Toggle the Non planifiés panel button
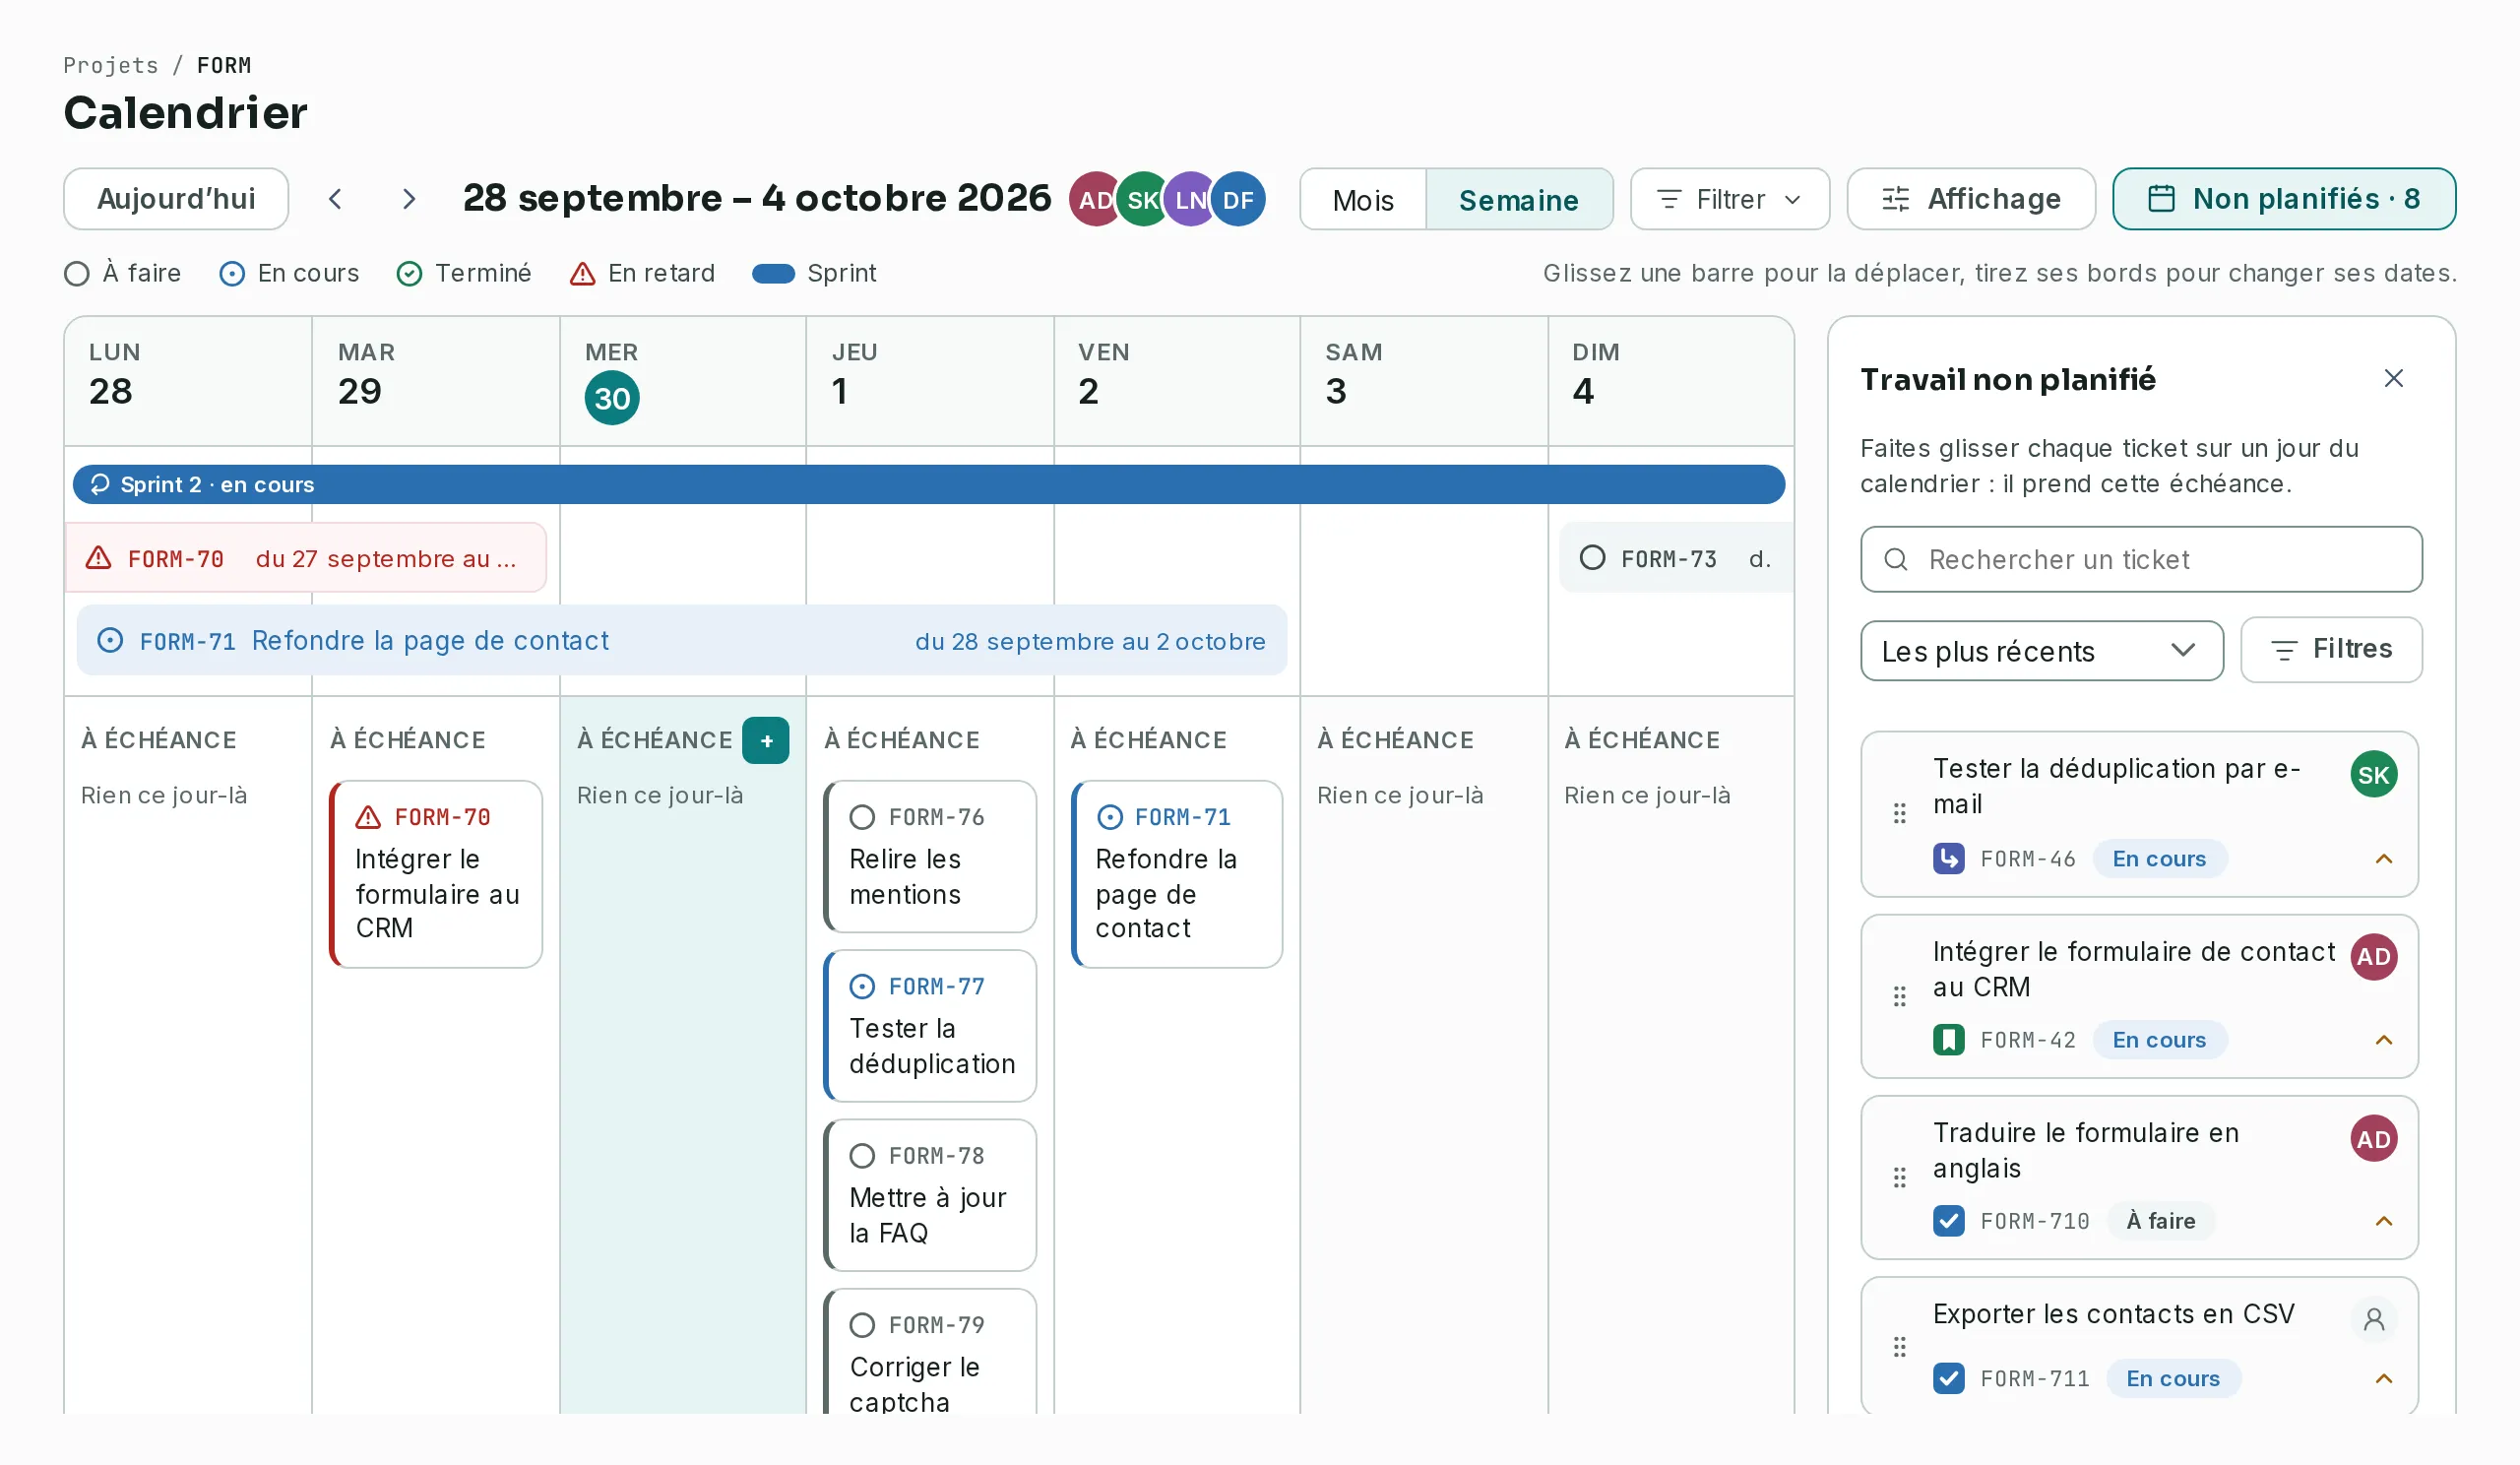 (2283, 199)
